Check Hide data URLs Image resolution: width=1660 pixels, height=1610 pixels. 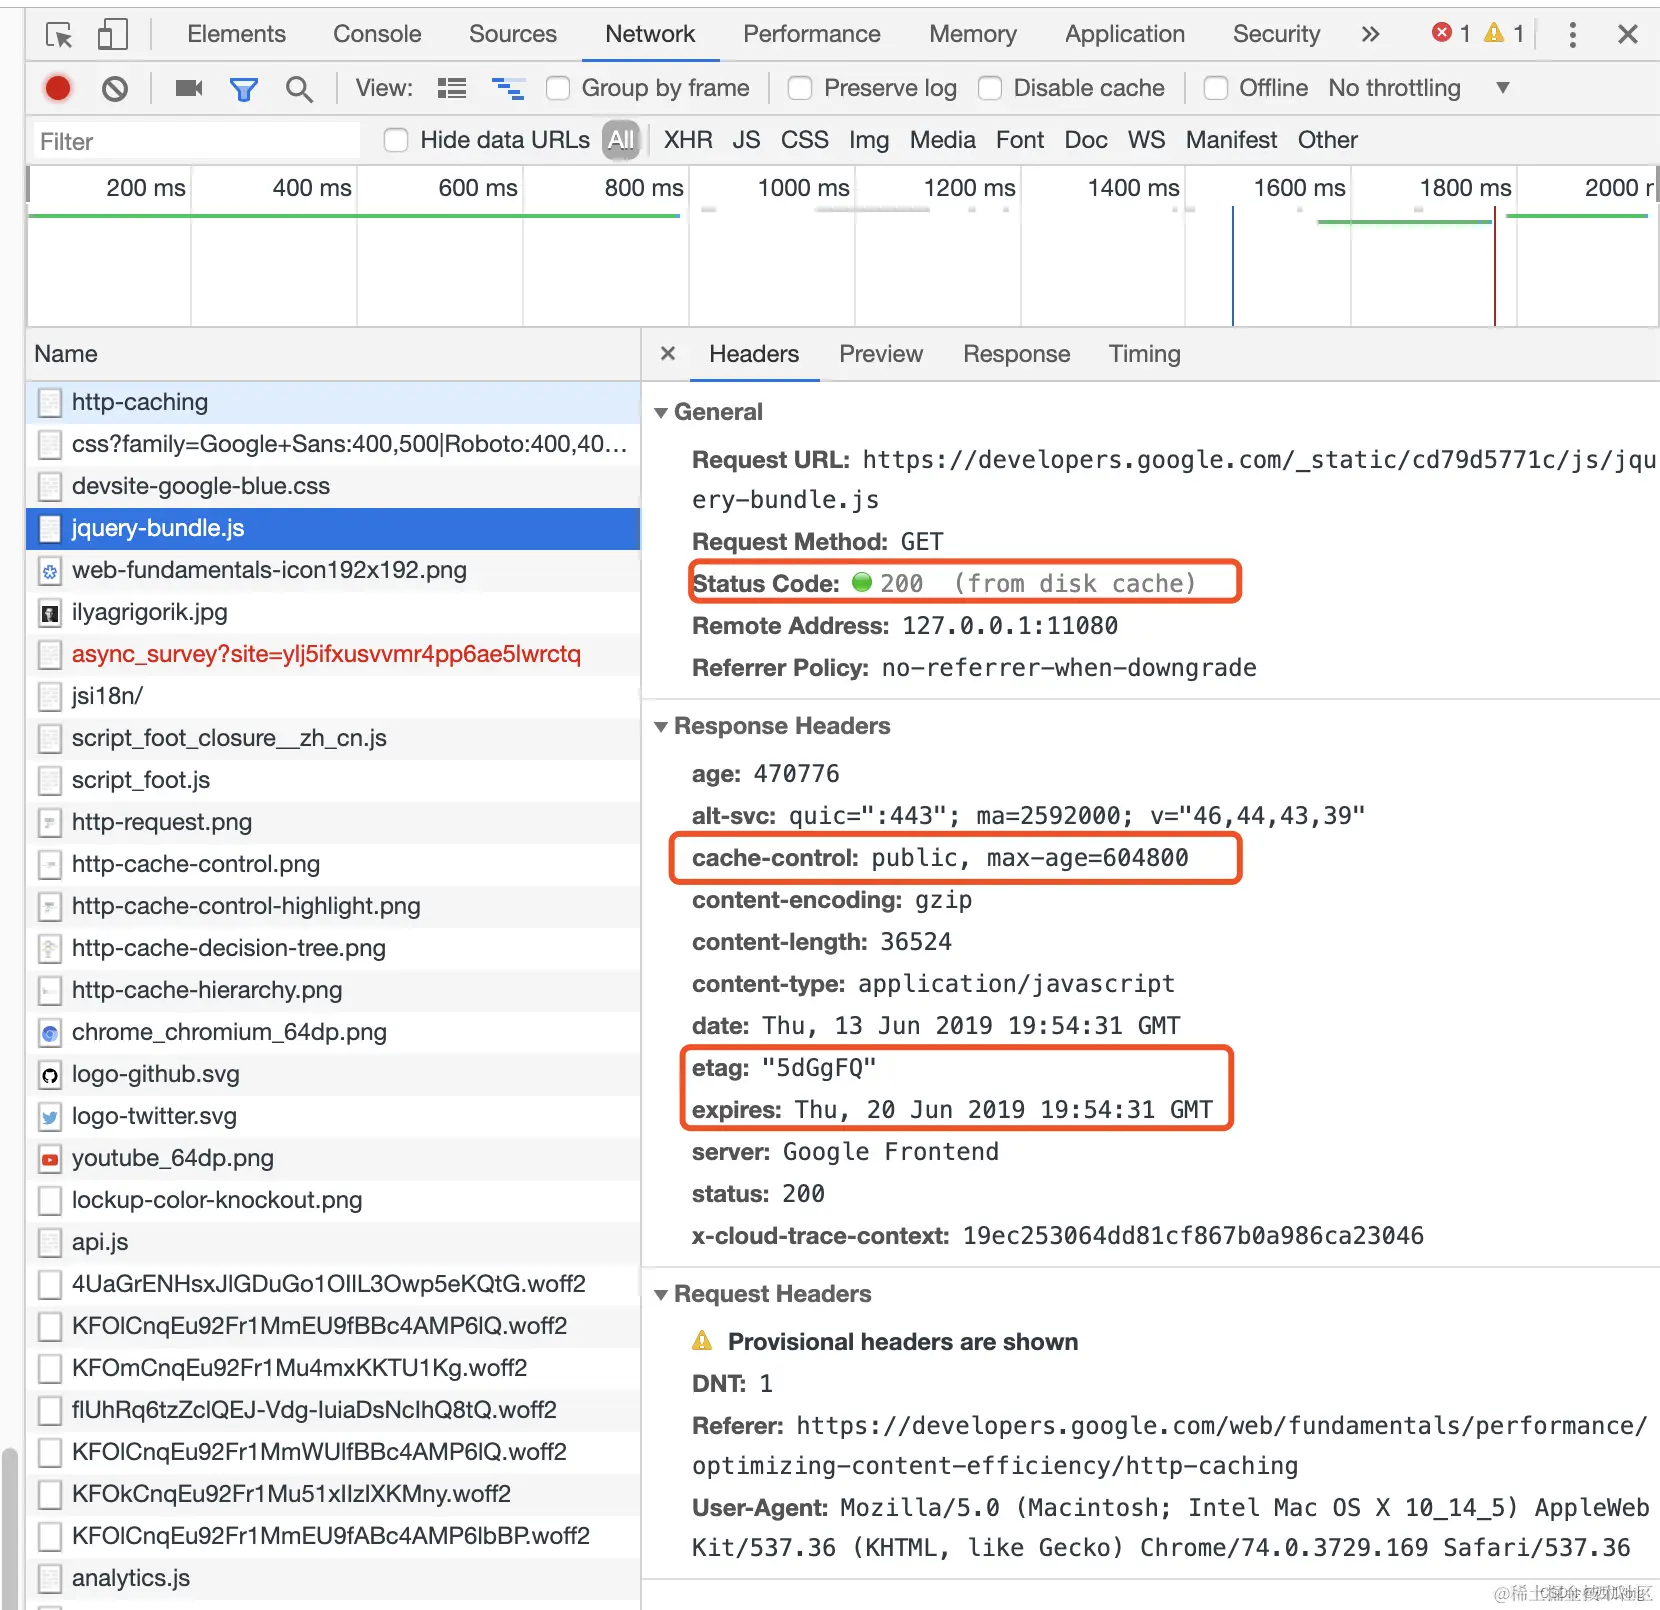click(396, 140)
